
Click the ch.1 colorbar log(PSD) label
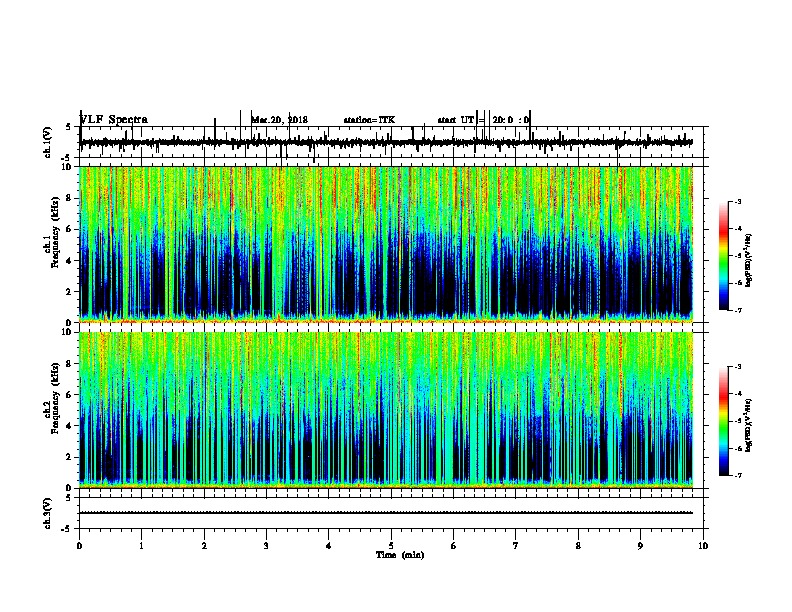(749, 261)
